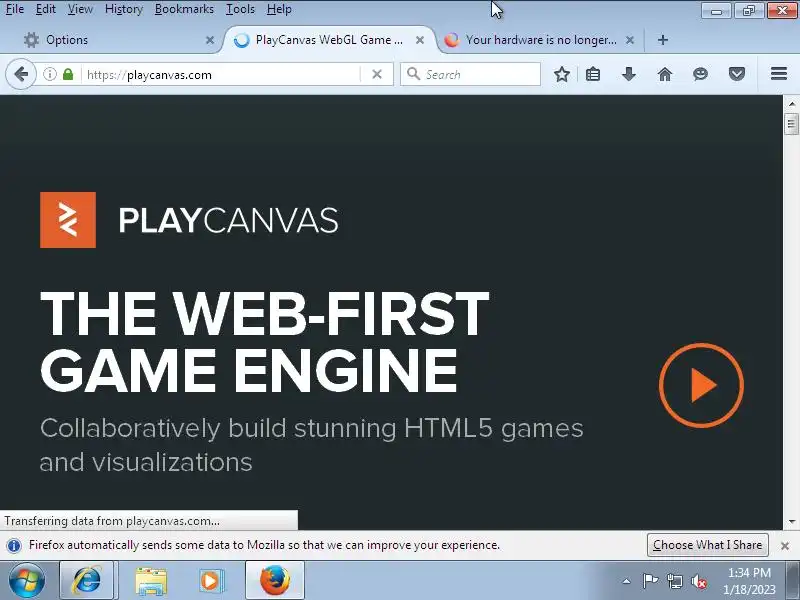Viewport: 800px width, 600px height.
Task: Open the Windows Start button
Action: pyautogui.click(x=27, y=581)
